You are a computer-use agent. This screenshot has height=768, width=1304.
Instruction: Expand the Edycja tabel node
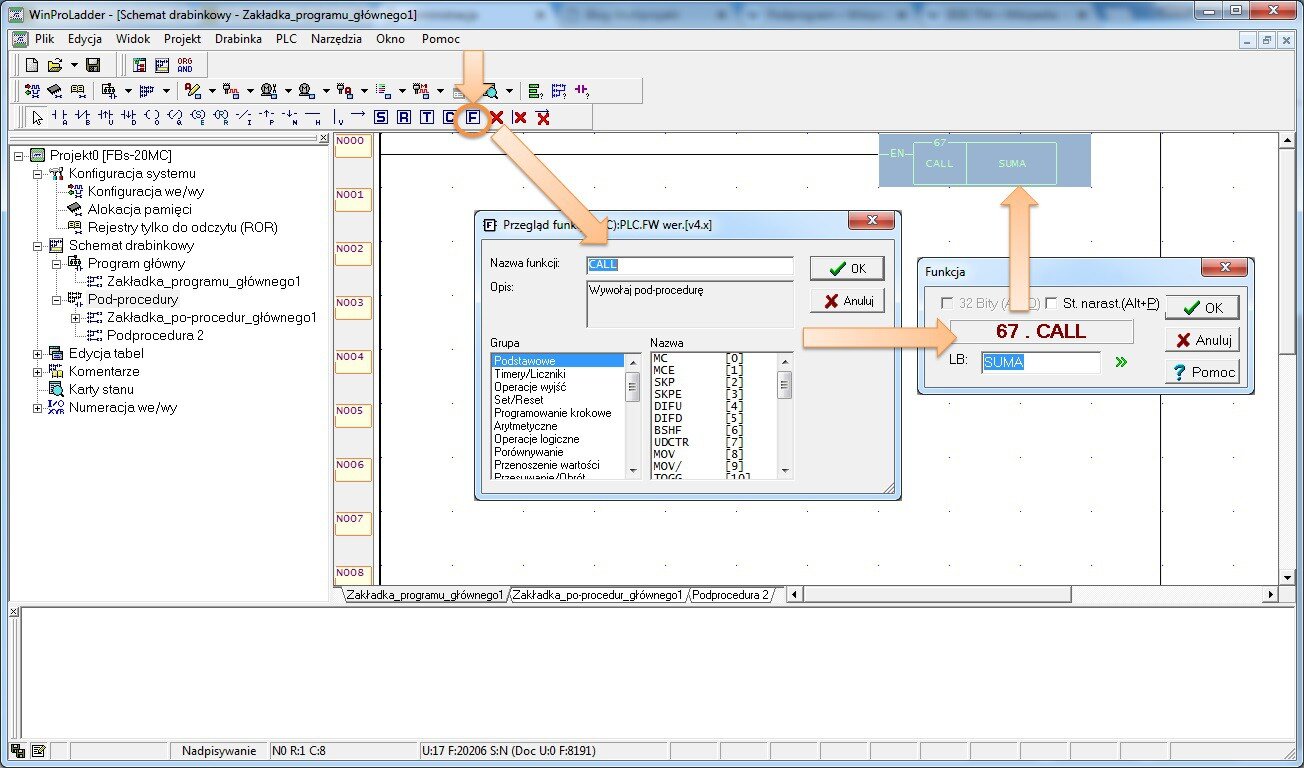(x=38, y=353)
